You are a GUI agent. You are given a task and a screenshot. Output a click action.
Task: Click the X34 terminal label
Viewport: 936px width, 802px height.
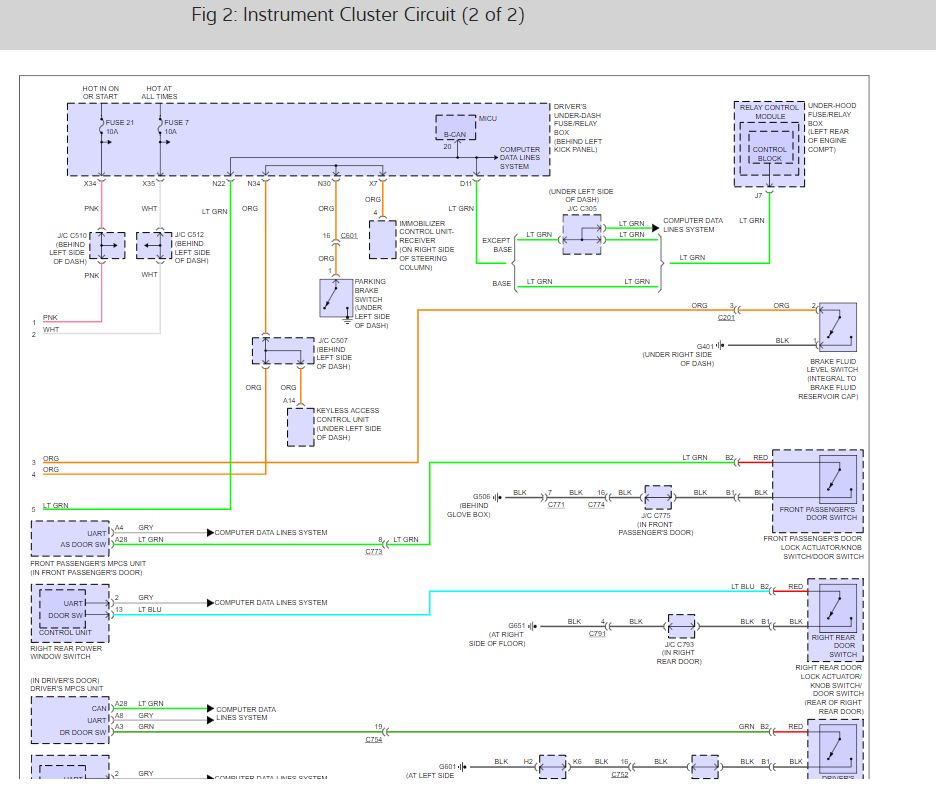coord(90,183)
